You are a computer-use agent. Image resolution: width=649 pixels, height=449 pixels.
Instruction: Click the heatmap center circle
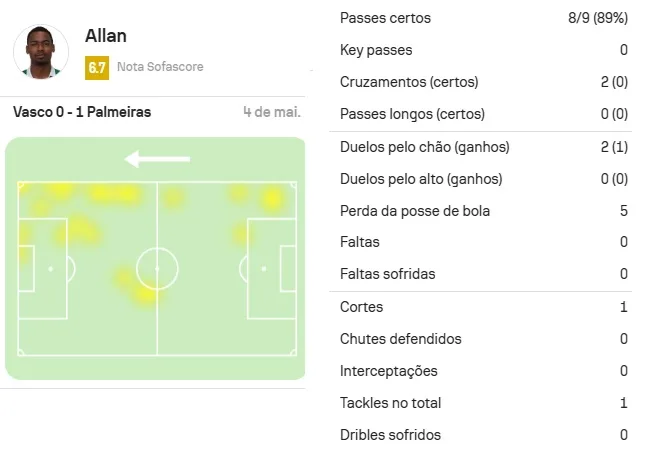pyautogui.click(x=157, y=268)
